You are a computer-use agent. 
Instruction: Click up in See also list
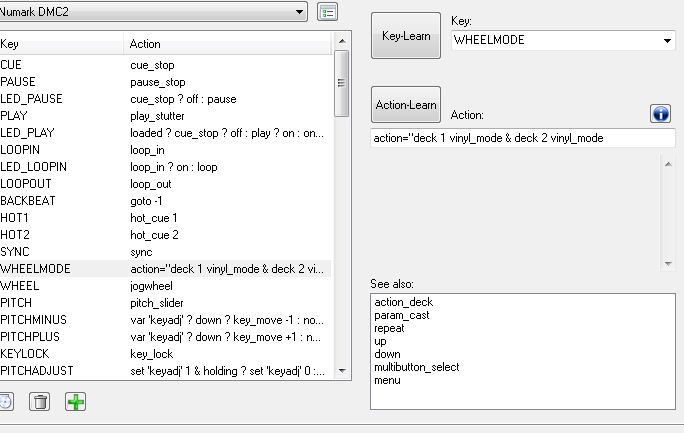tap(380, 341)
